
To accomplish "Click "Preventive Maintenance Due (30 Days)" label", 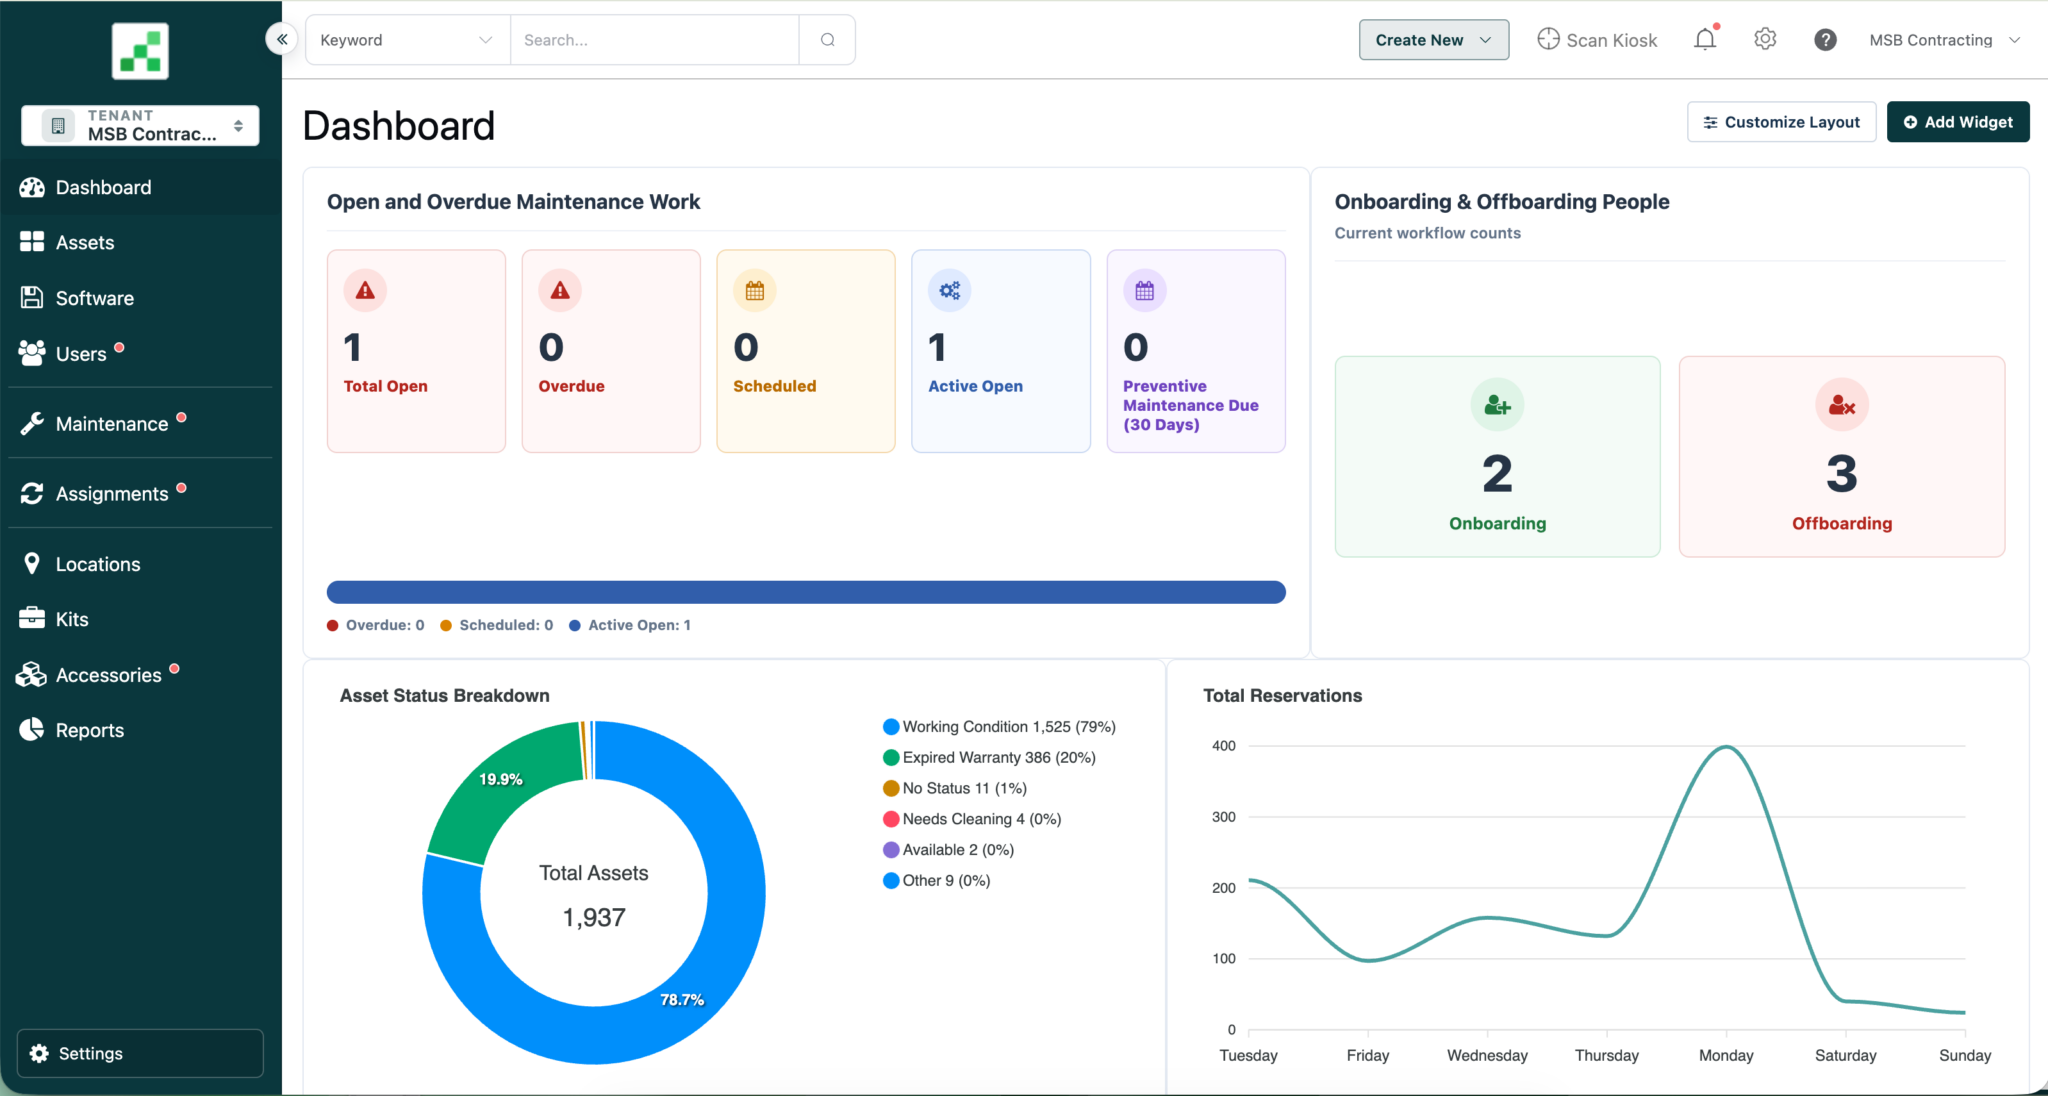I will click(x=1190, y=405).
